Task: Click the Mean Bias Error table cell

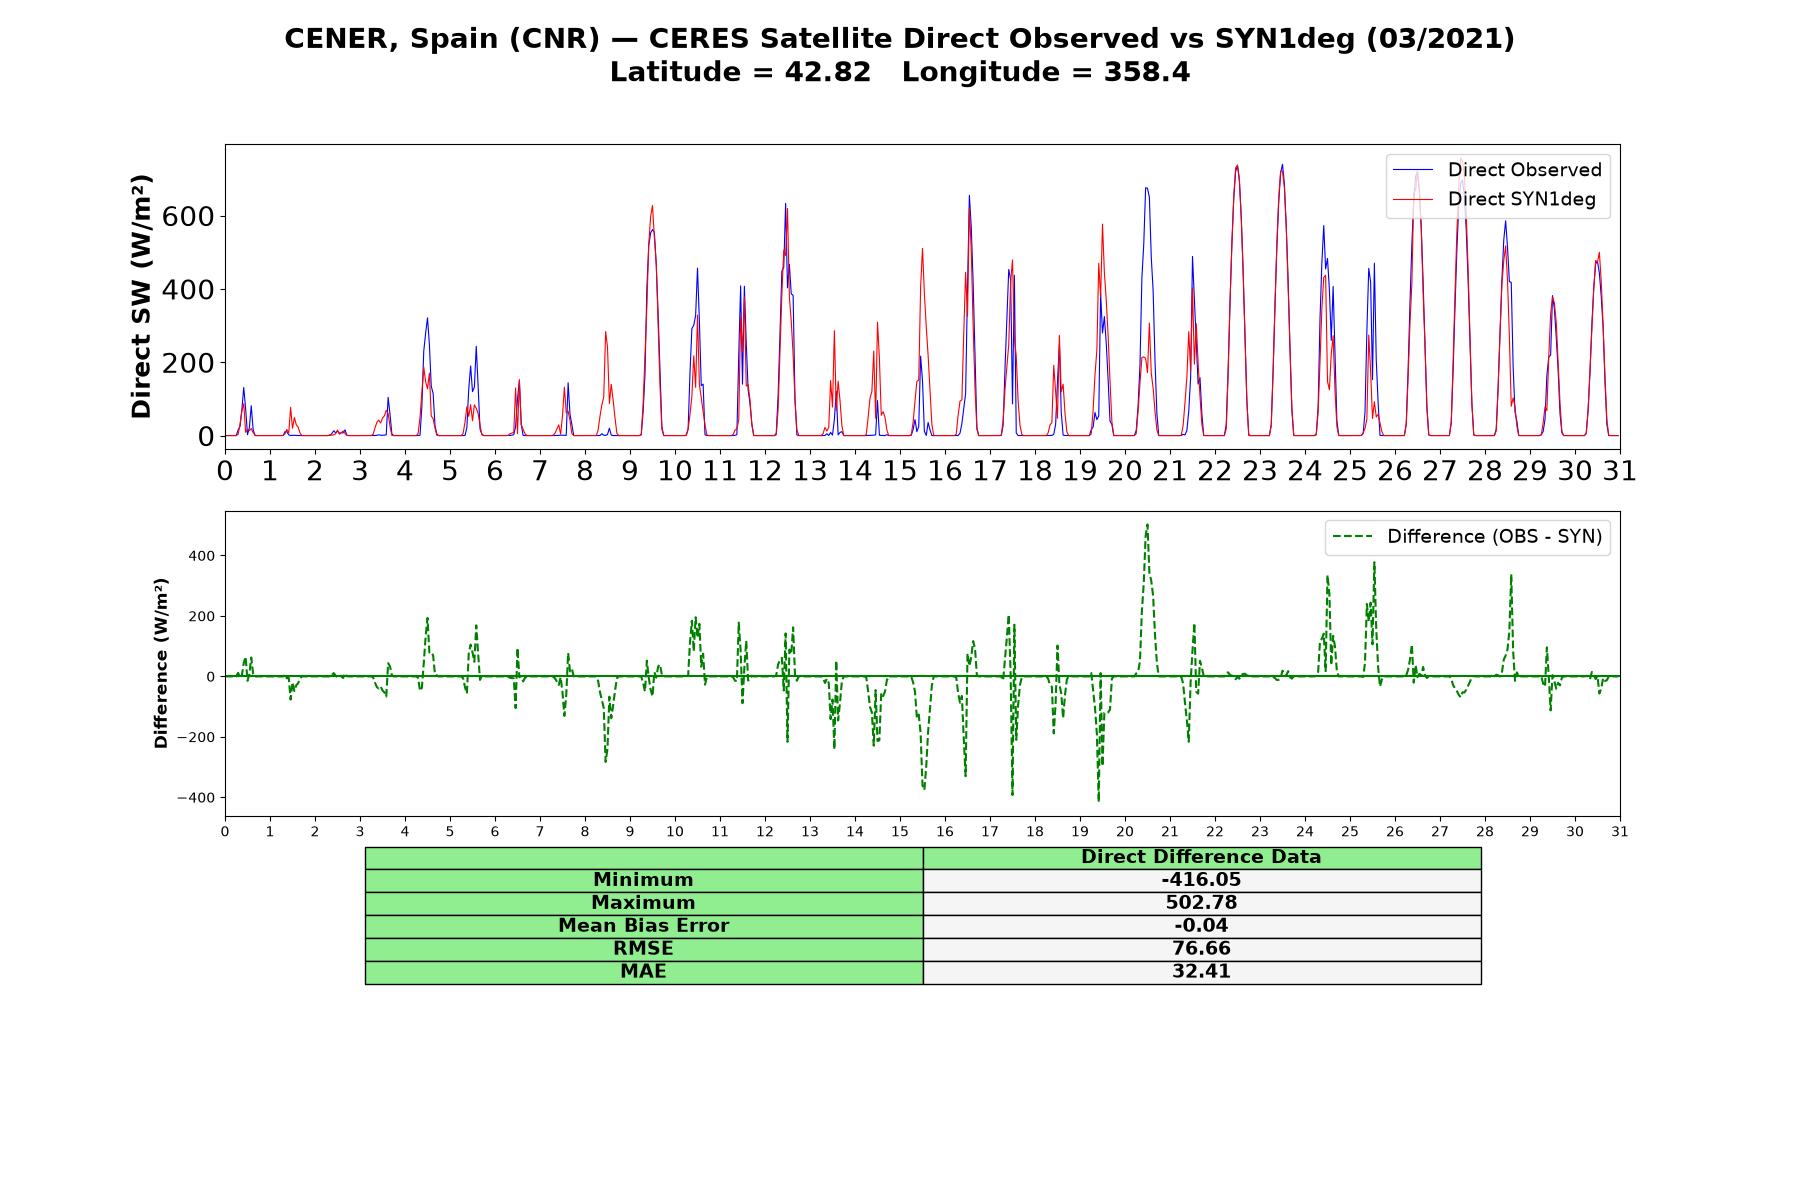Action: pos(644,926)
